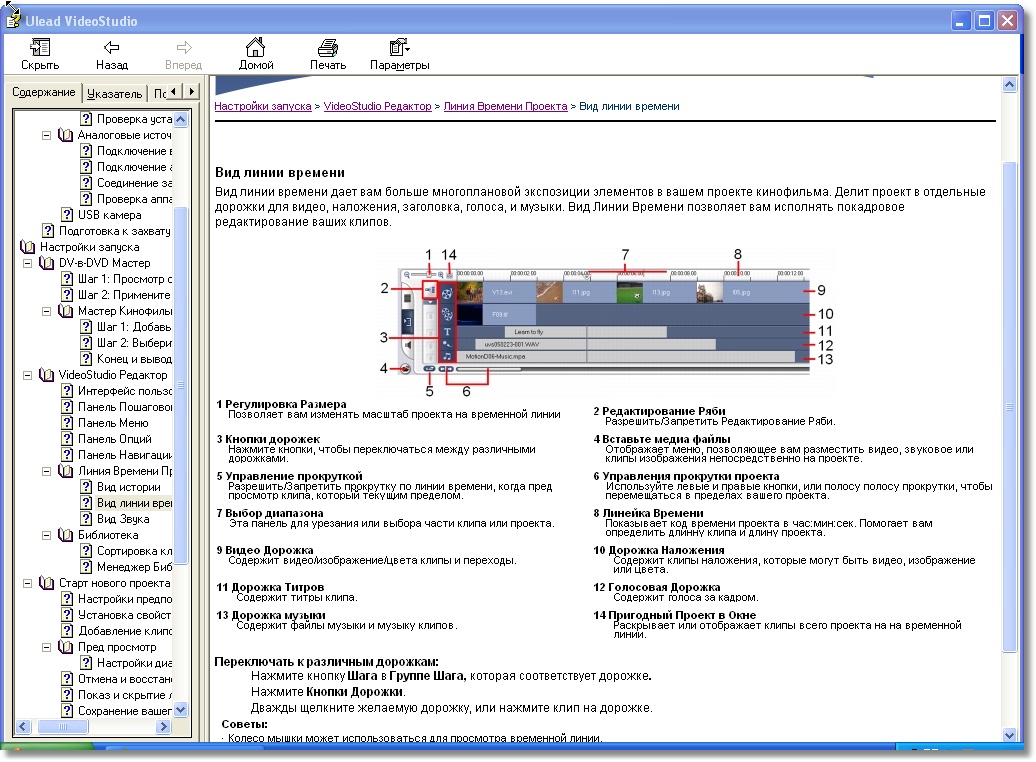
Task: Open the Сохранение вашего проекта topic
Action: click(x=125, y=711)
